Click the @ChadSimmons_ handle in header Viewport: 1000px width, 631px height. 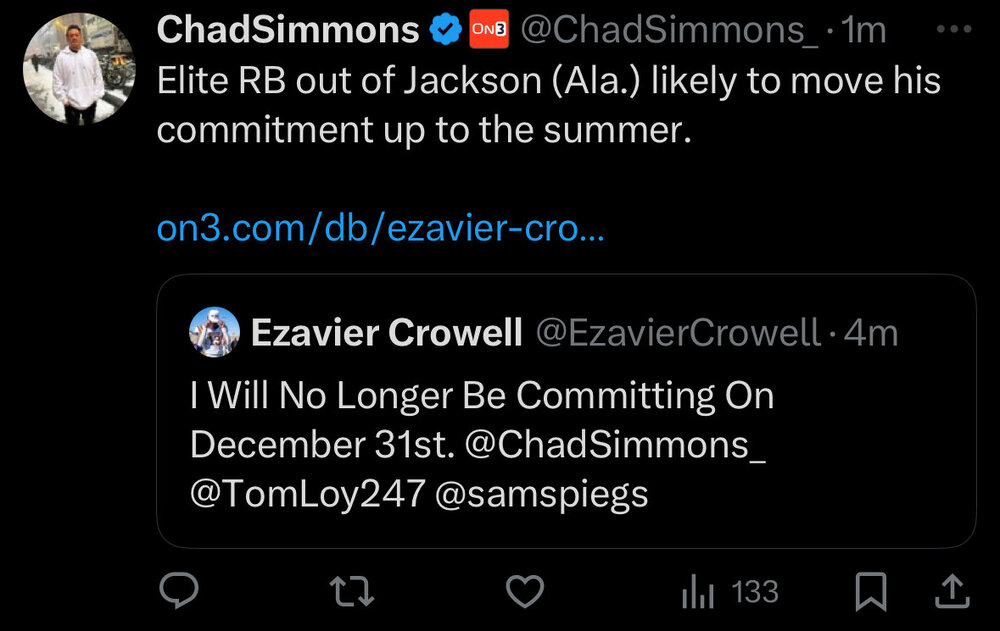coord(668,31)
